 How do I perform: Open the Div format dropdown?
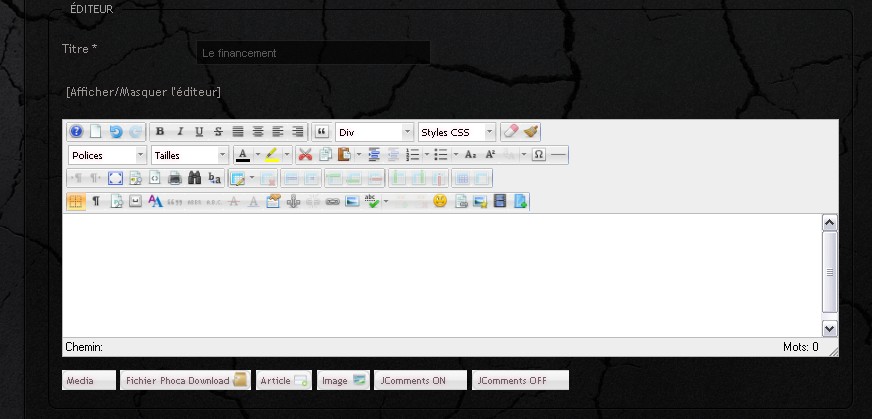[375, 132]
